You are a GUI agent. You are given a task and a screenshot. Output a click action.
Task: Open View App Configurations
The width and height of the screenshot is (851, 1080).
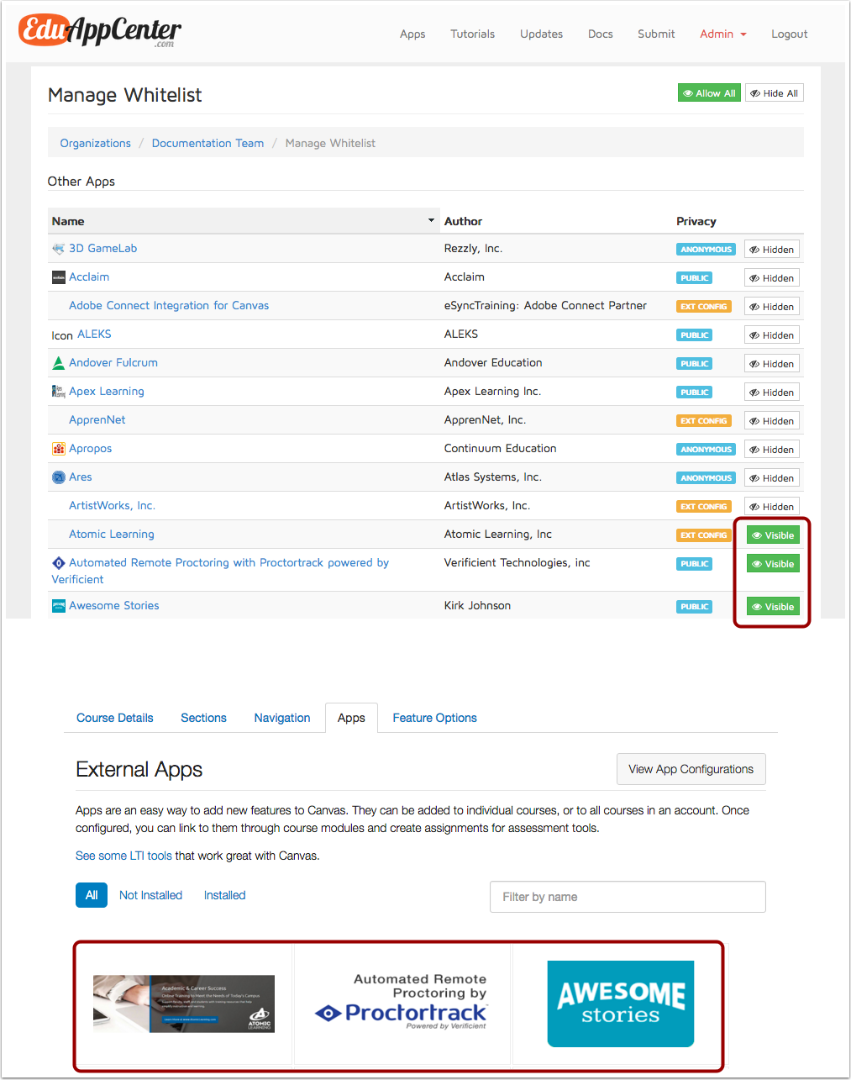(x=690, y=769)
